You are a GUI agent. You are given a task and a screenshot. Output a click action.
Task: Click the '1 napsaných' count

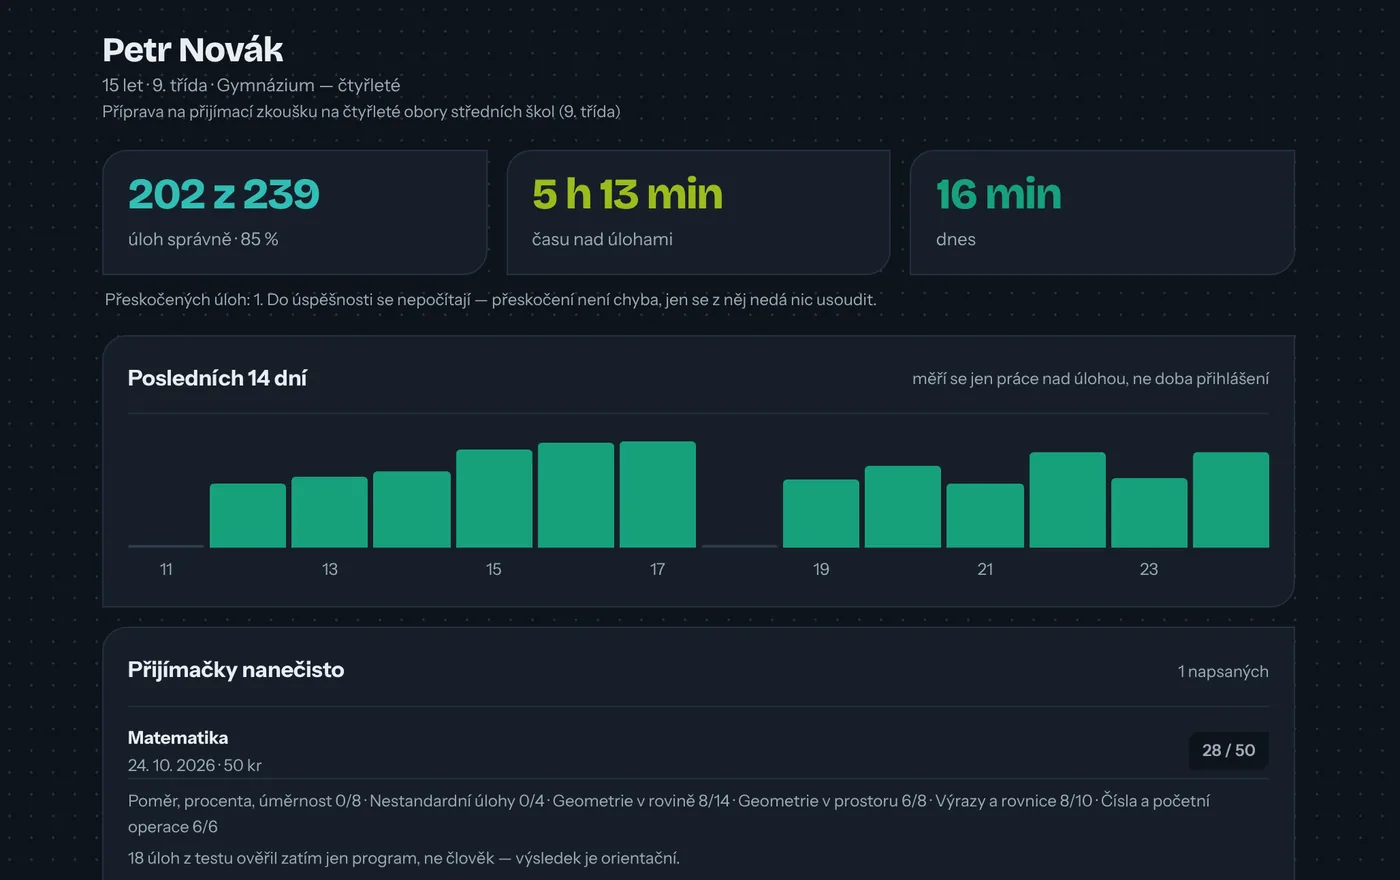(1223, 671)
